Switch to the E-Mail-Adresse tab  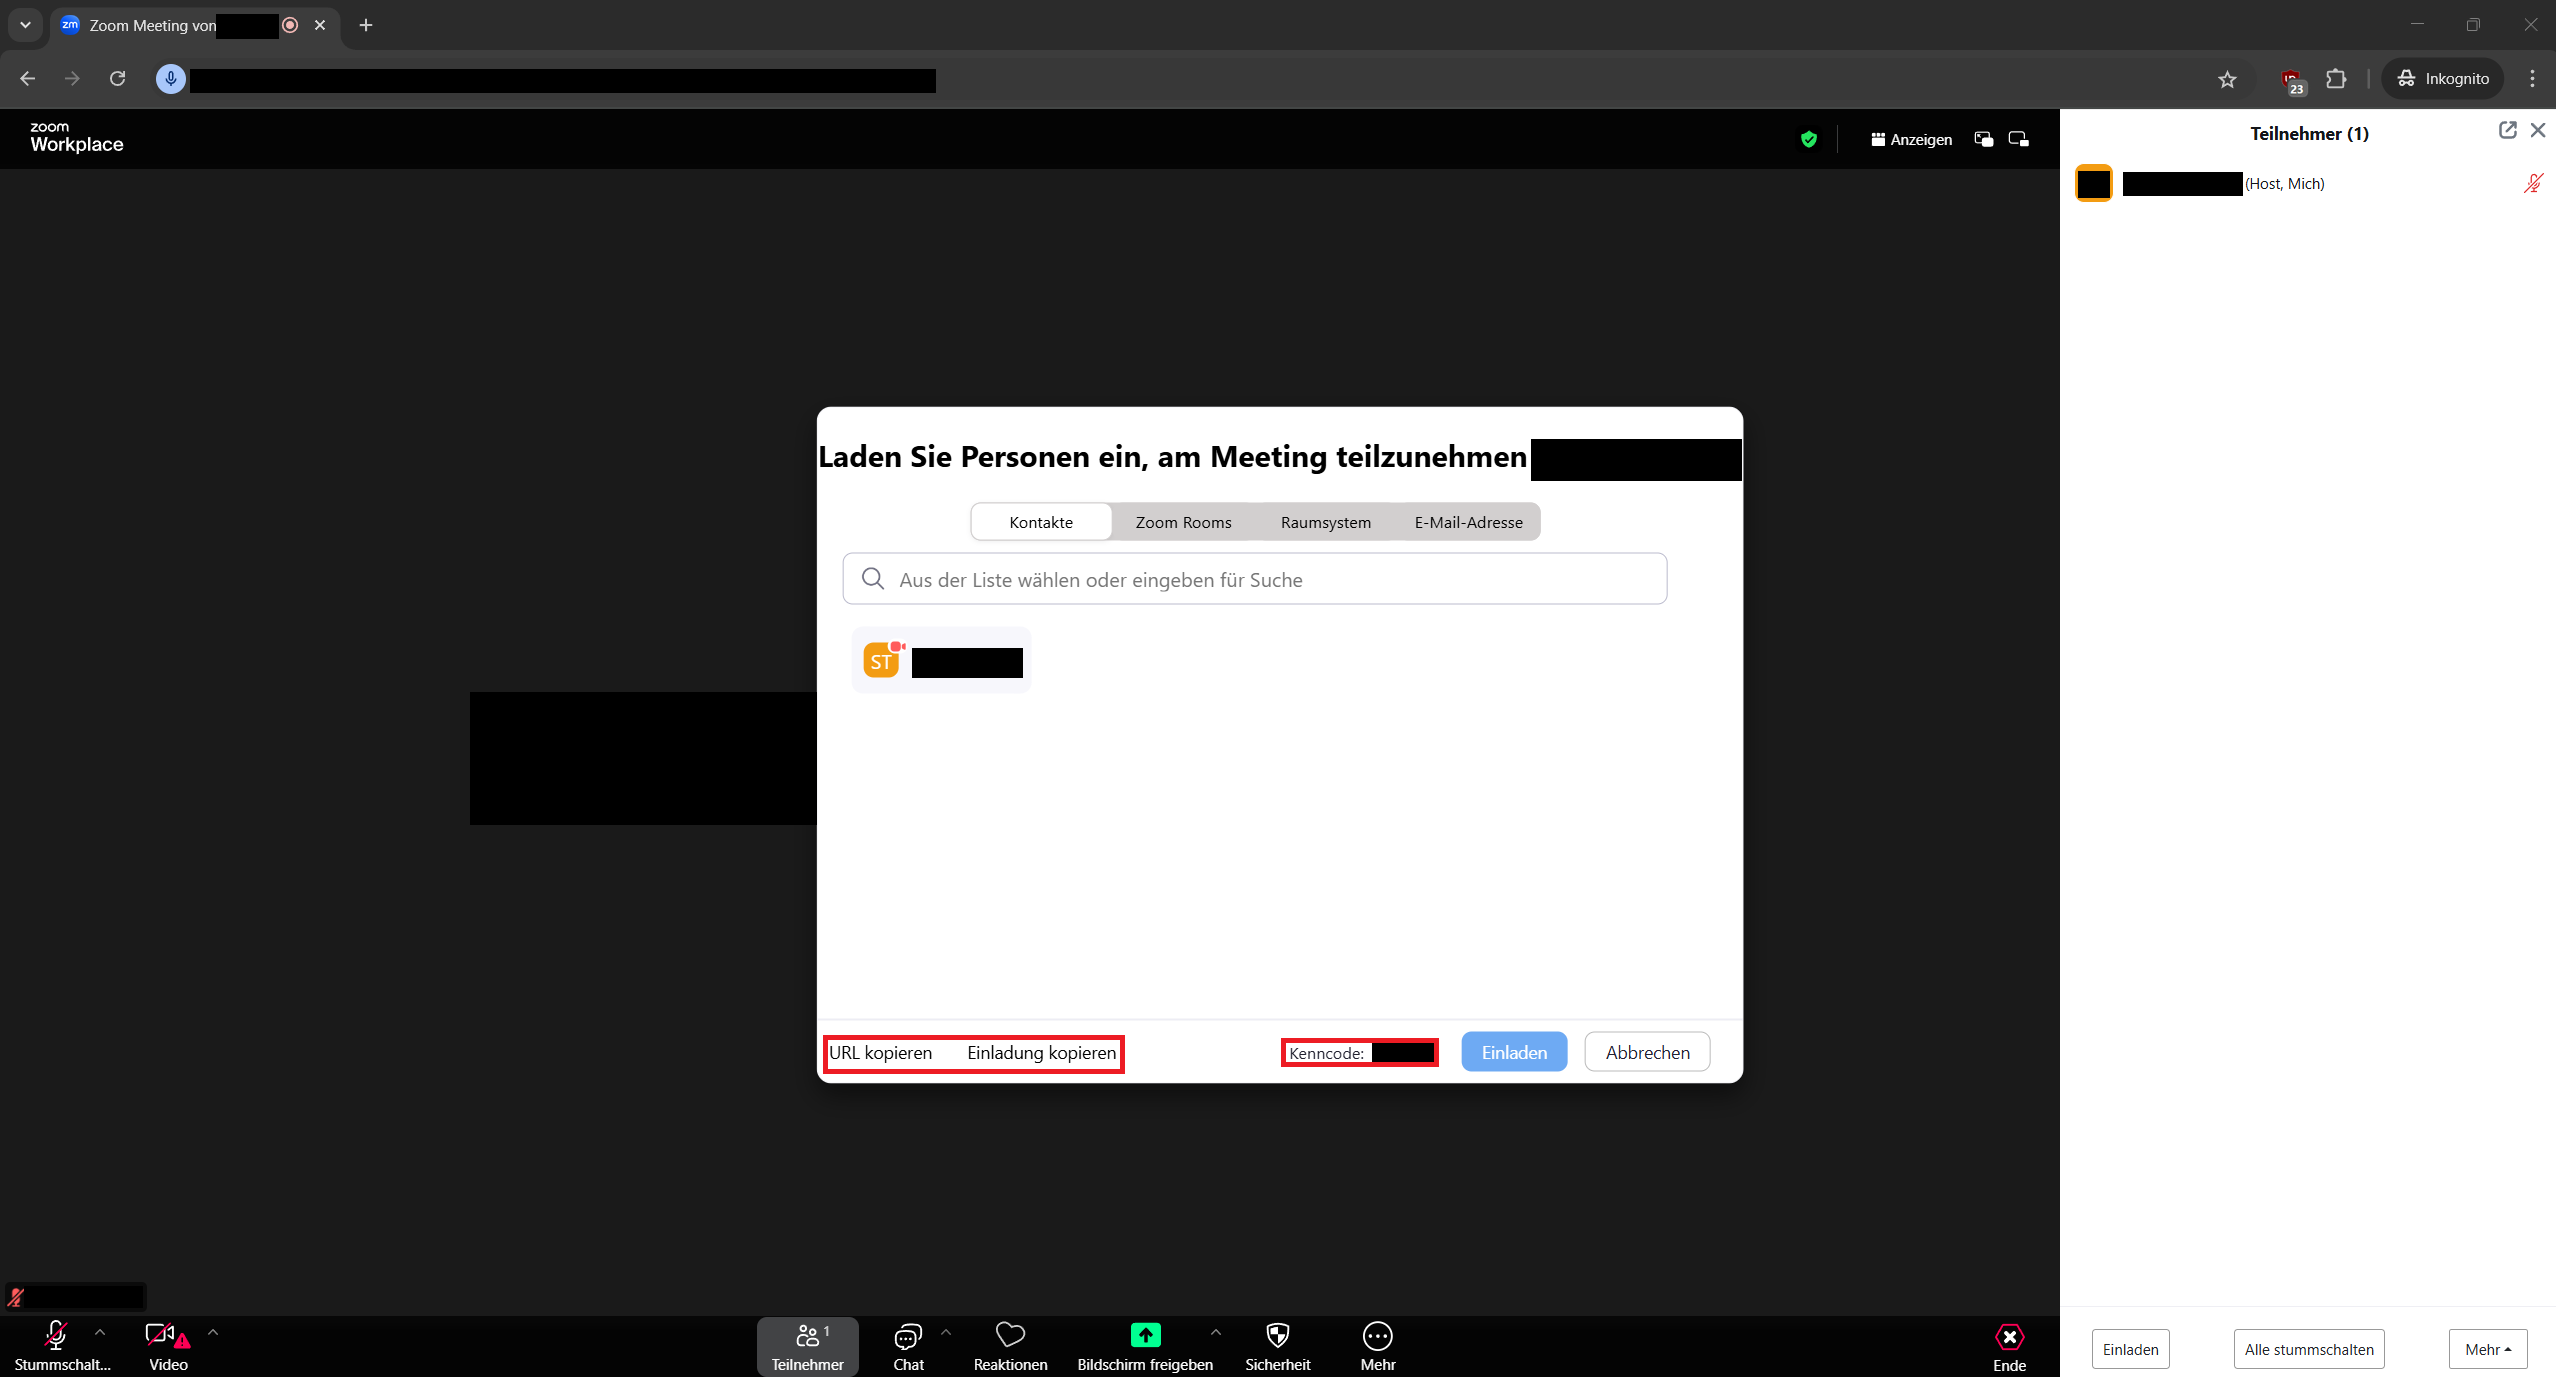(1468, 522)
